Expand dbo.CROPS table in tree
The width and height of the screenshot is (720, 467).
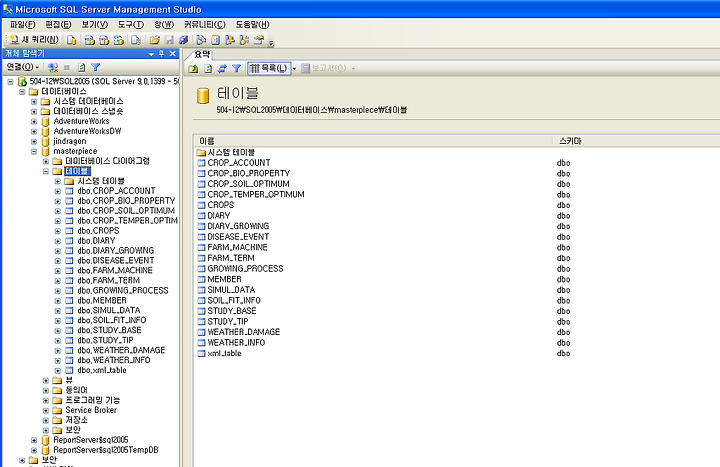58,231
